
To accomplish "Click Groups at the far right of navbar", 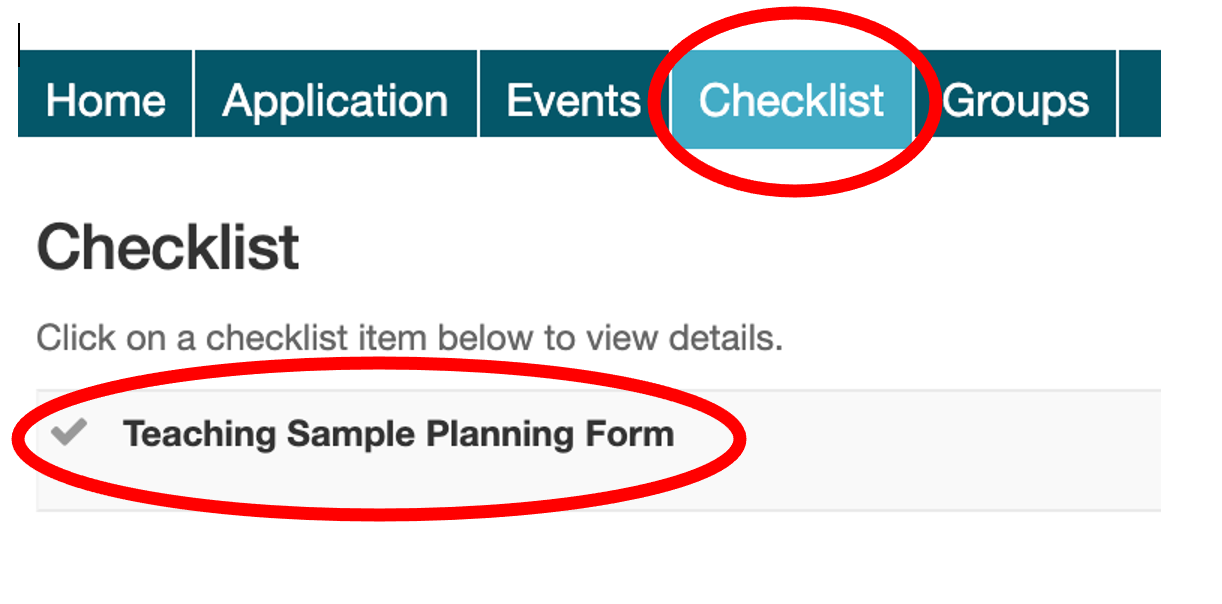I will 1015,98.
